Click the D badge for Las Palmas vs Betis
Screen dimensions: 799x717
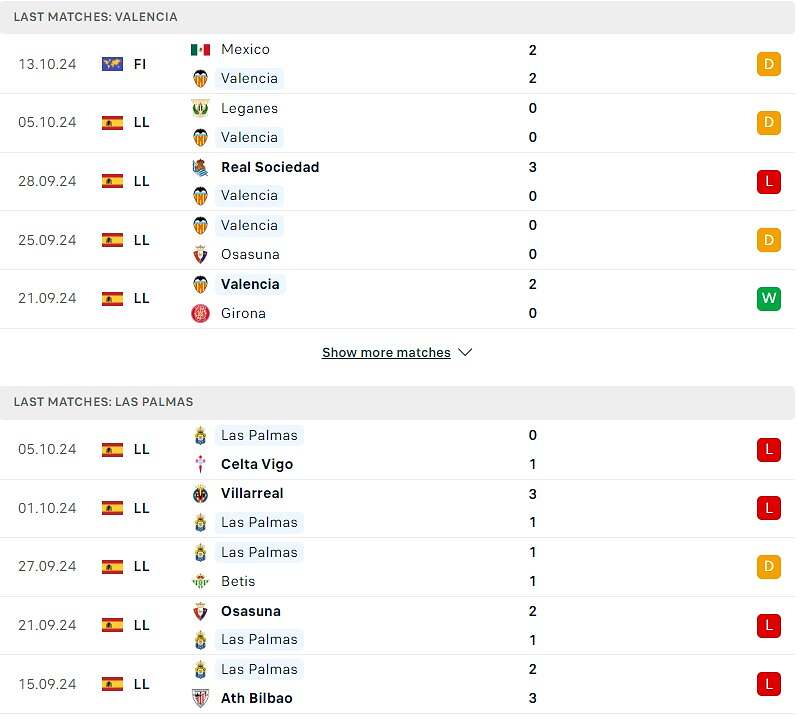768,567
